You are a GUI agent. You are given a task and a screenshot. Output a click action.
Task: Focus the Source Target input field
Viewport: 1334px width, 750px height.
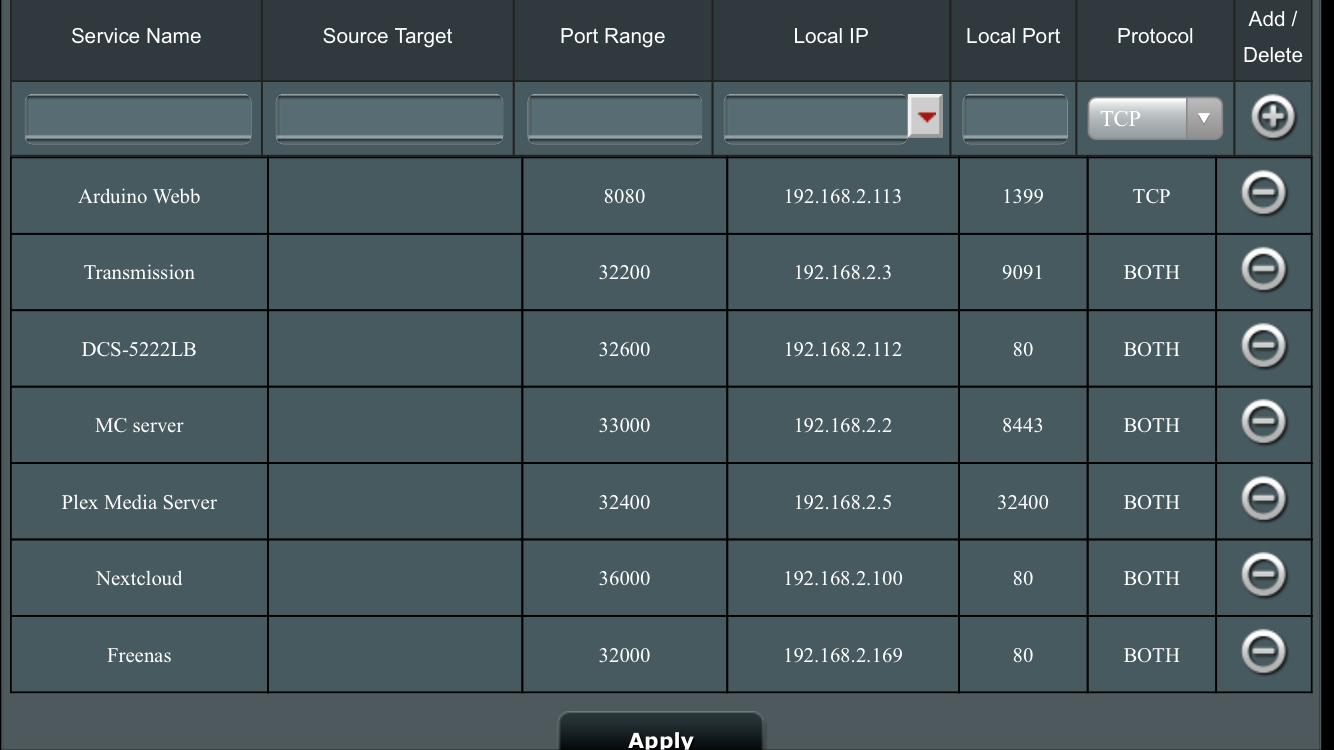coord(389,119)
